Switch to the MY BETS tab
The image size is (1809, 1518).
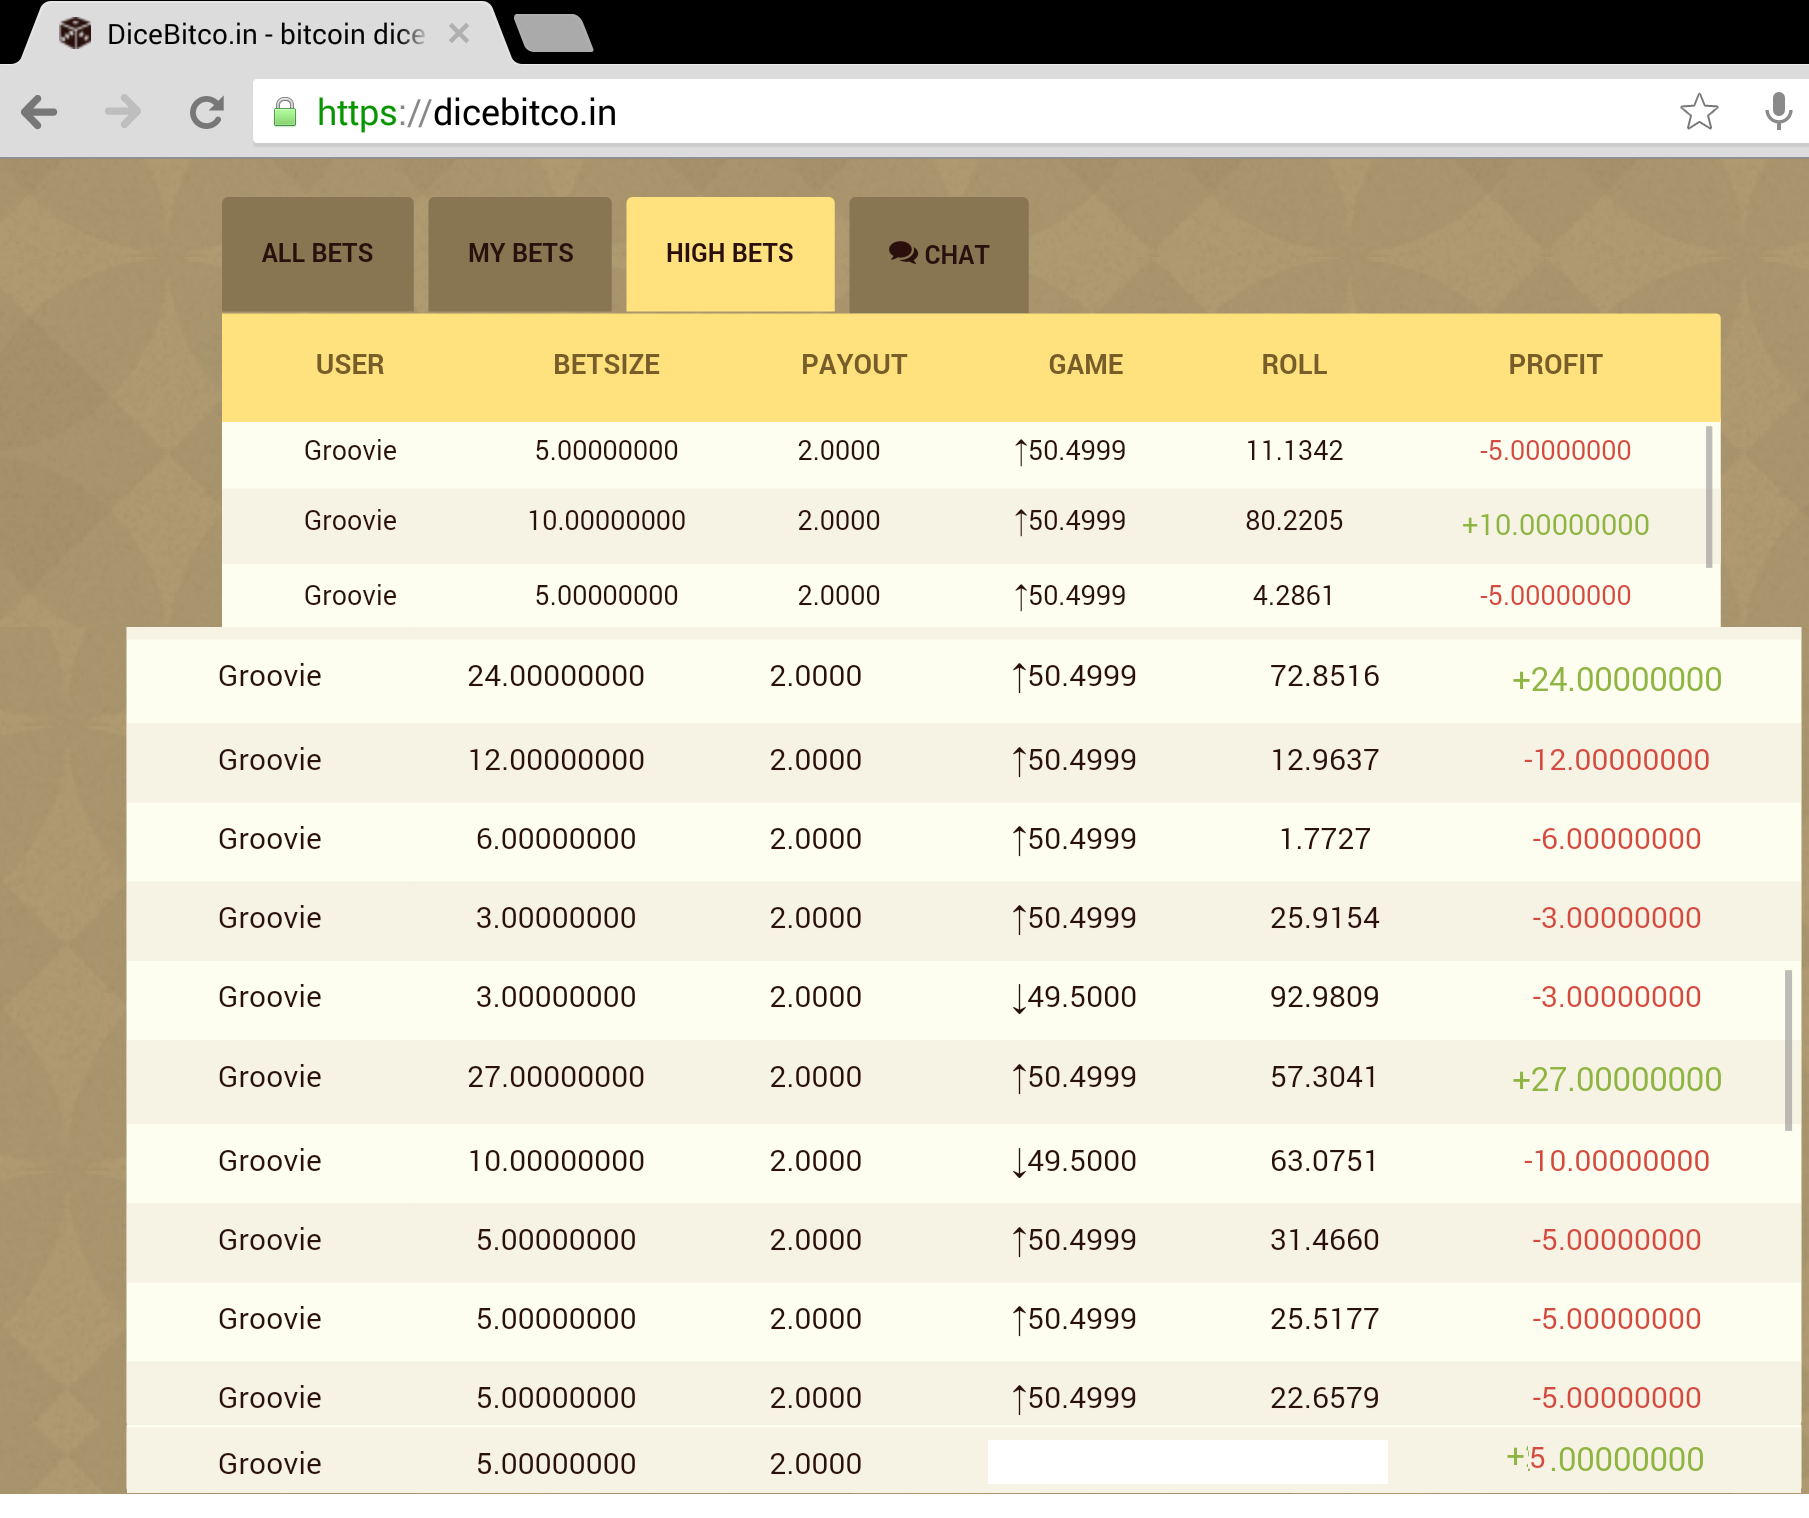pos(520,254)
